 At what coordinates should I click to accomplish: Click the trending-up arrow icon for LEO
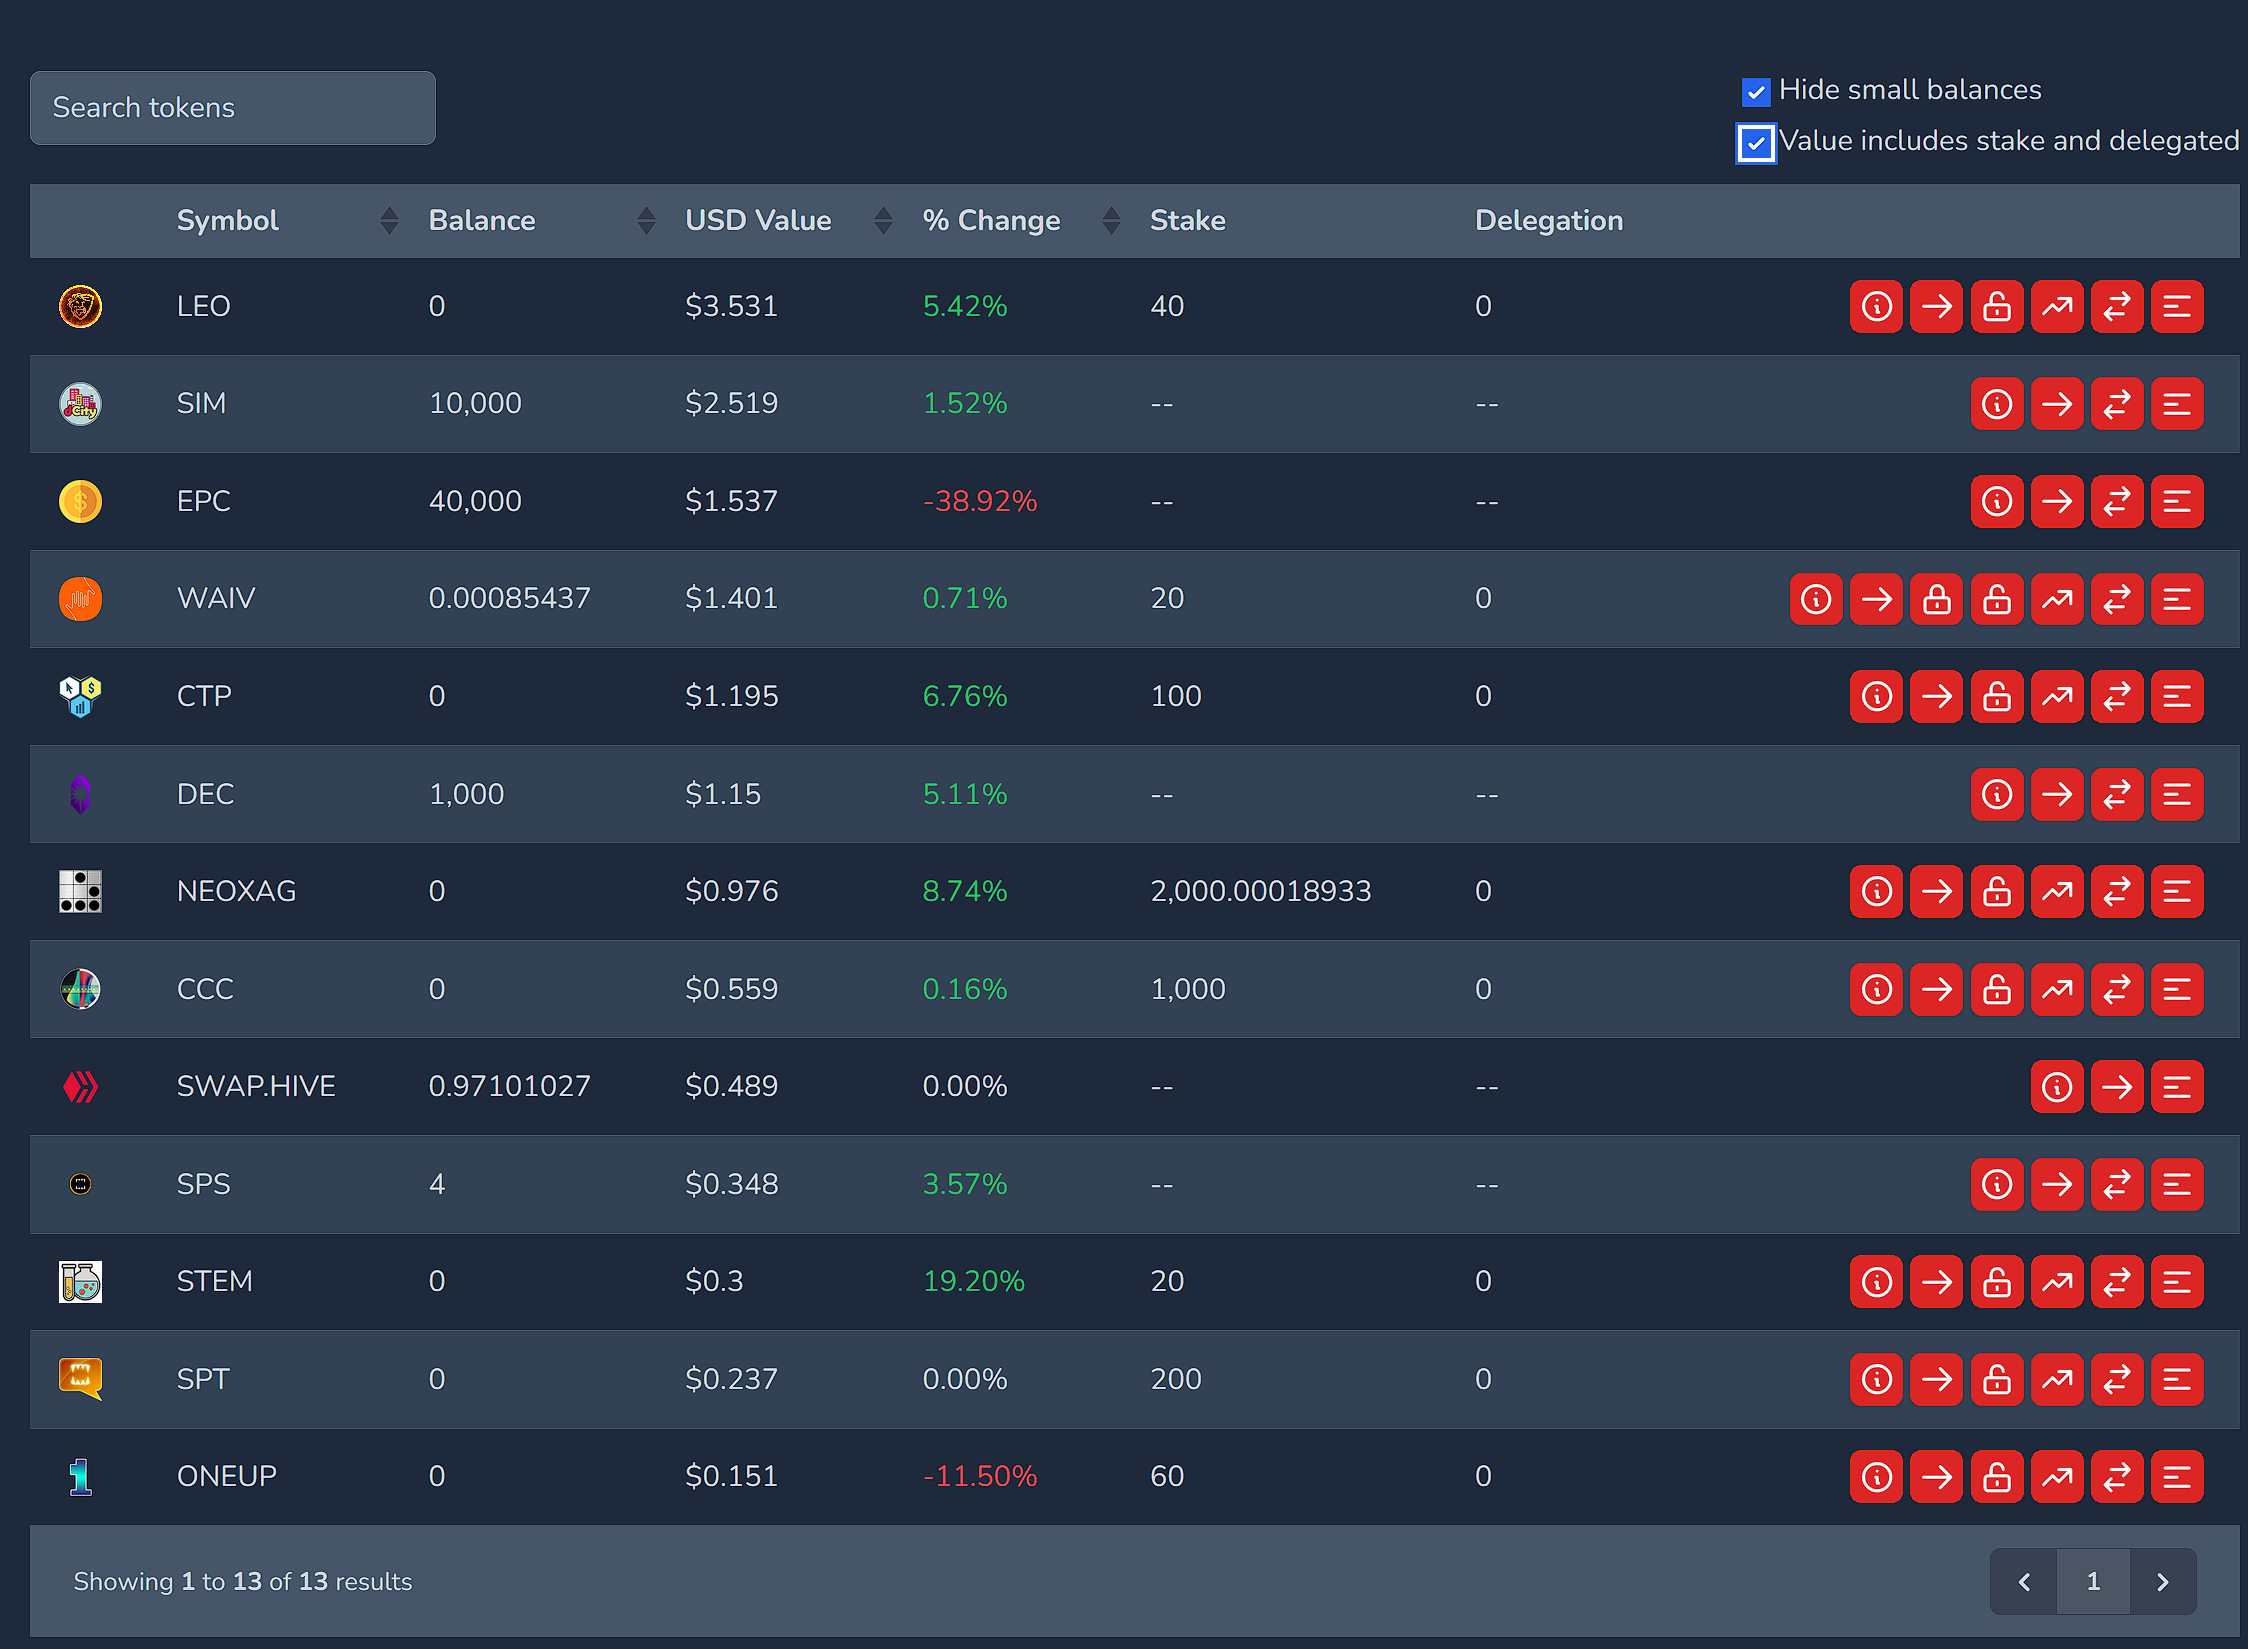(x=2057, y=306)
